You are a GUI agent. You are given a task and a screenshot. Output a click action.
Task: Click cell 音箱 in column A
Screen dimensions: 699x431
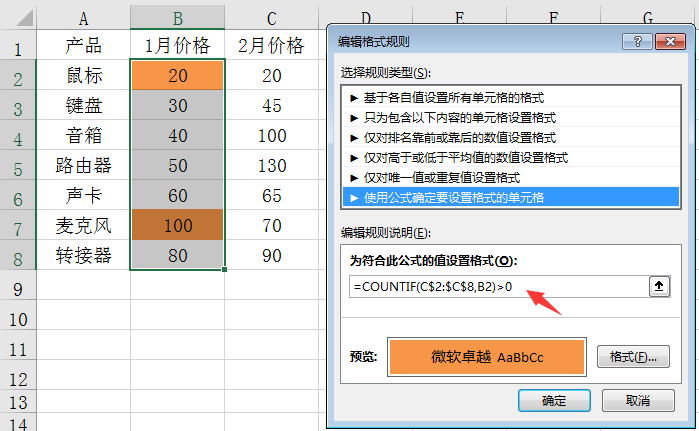click(83, 135)
